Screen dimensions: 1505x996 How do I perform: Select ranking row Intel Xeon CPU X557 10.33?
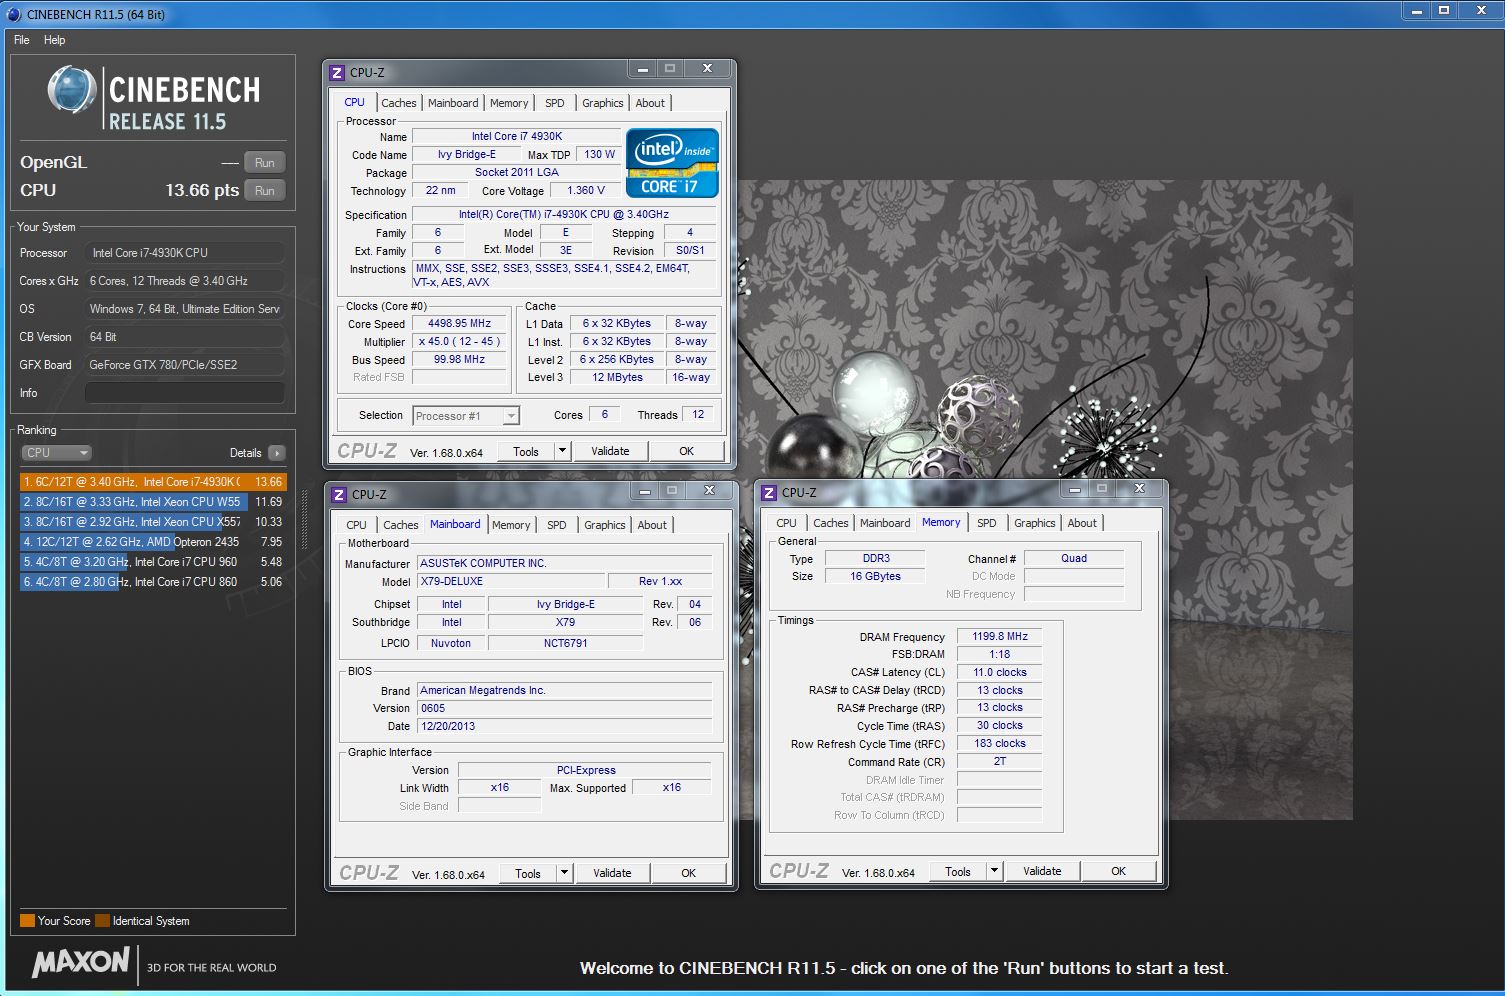click(153, 522)
